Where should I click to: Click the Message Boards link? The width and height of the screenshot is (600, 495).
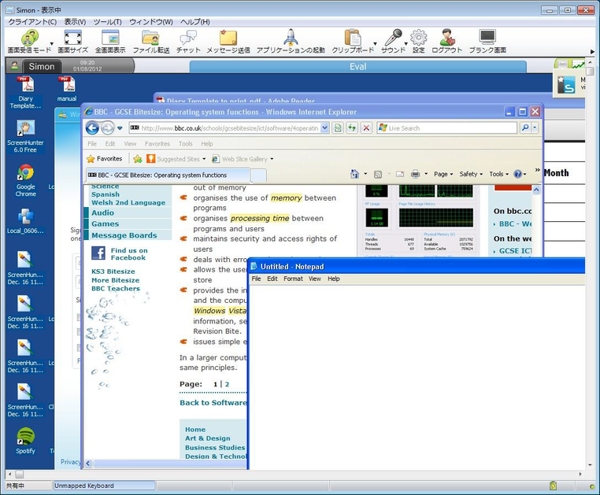coord(124,235)
